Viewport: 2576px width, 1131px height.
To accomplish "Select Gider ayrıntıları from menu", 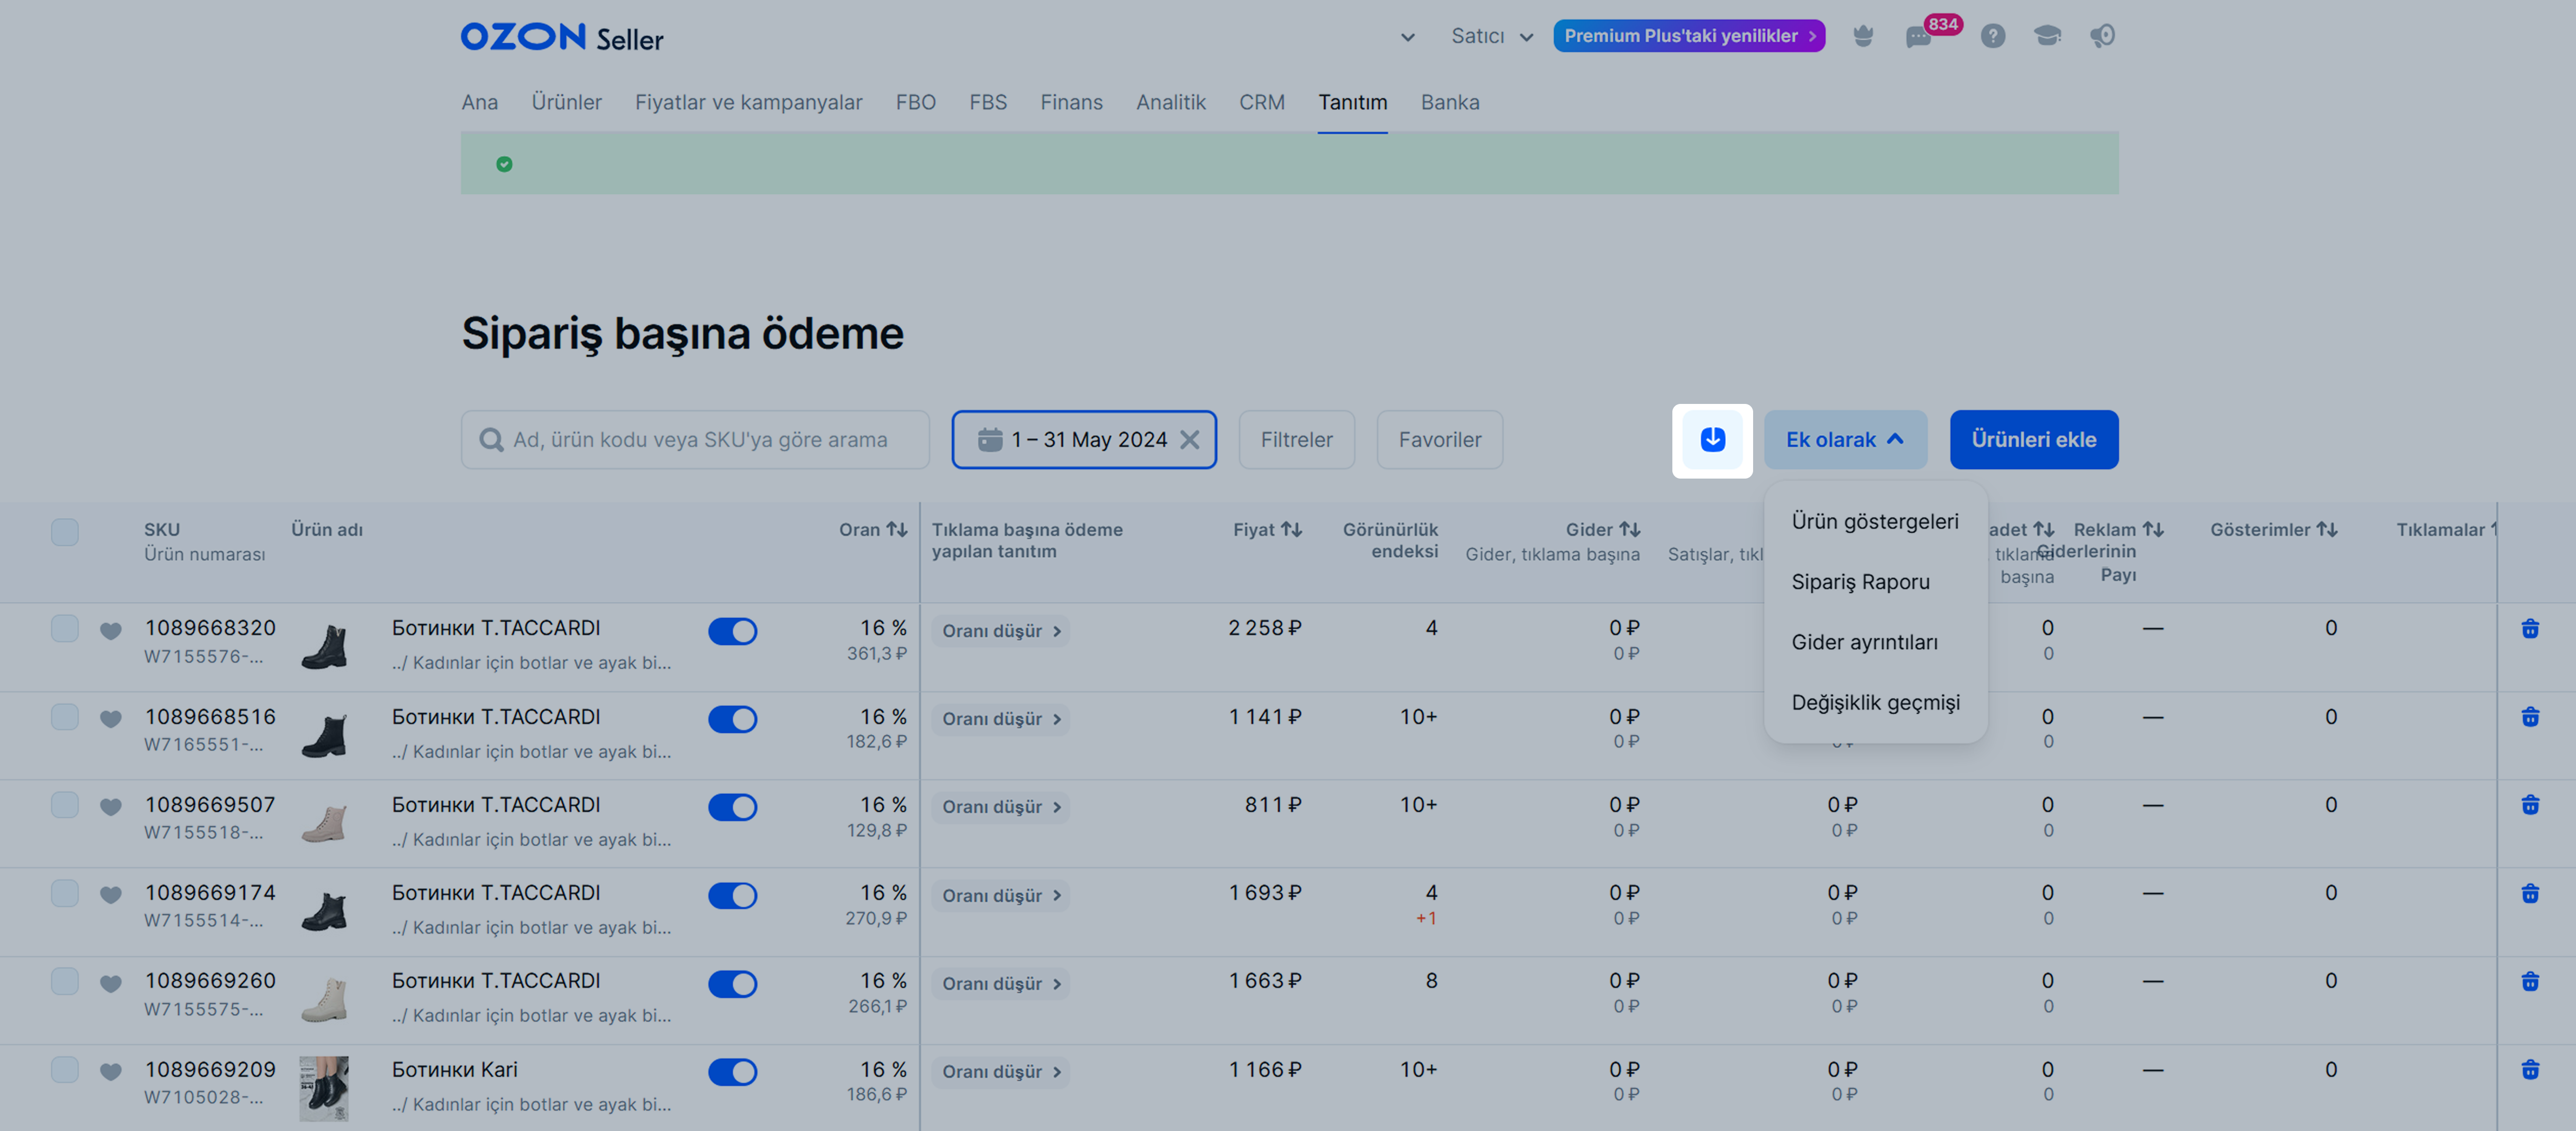I will (x=1875, y=642).
